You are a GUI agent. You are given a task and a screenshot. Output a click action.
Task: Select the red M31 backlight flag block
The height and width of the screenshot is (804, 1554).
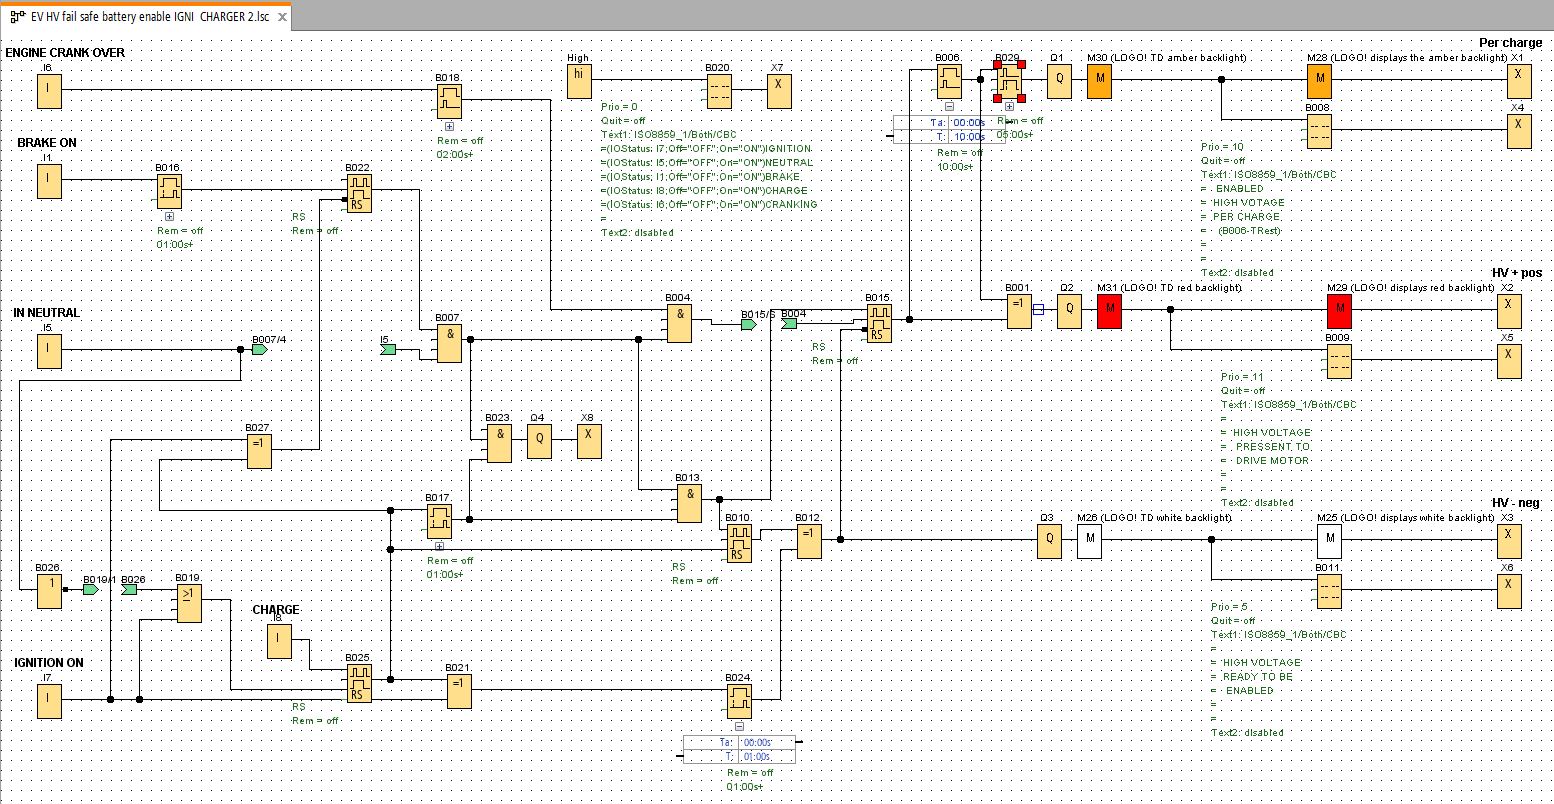click(x=1109, y=311)
